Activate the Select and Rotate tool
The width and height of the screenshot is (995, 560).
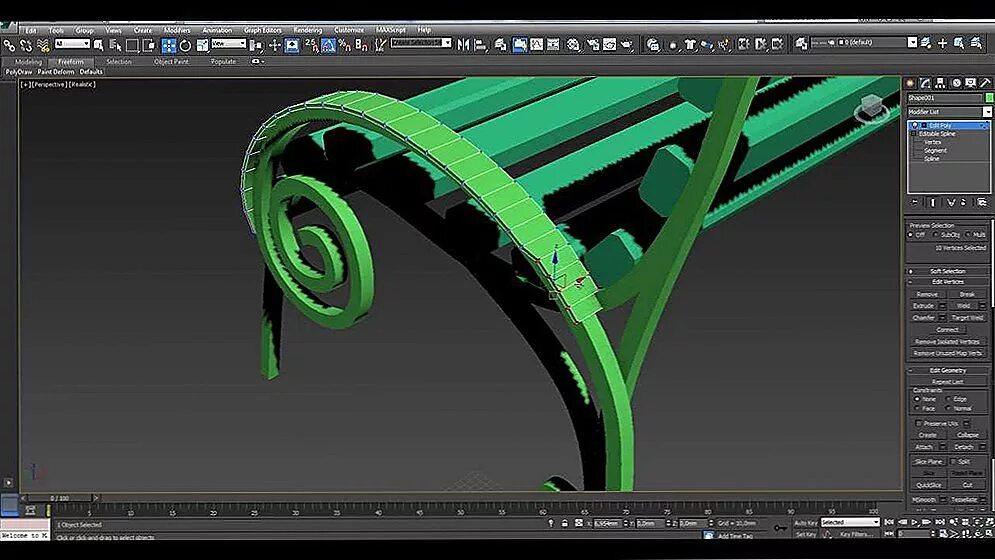click(x=185, y=44)
